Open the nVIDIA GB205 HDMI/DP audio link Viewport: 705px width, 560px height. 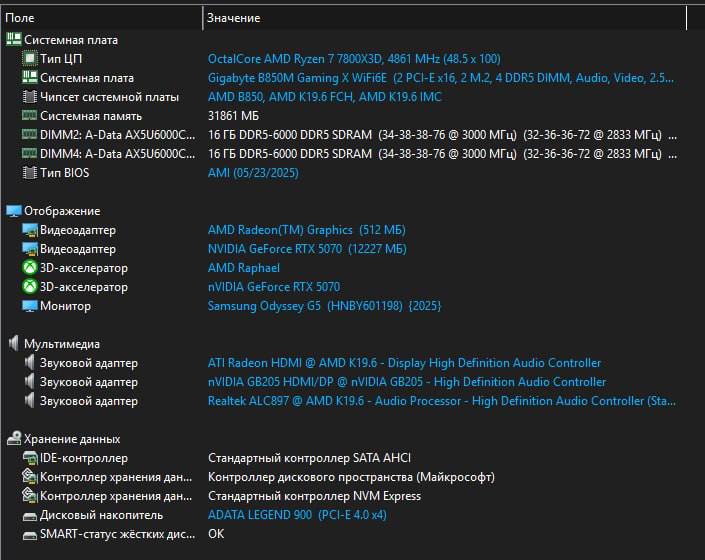point(407,382)
